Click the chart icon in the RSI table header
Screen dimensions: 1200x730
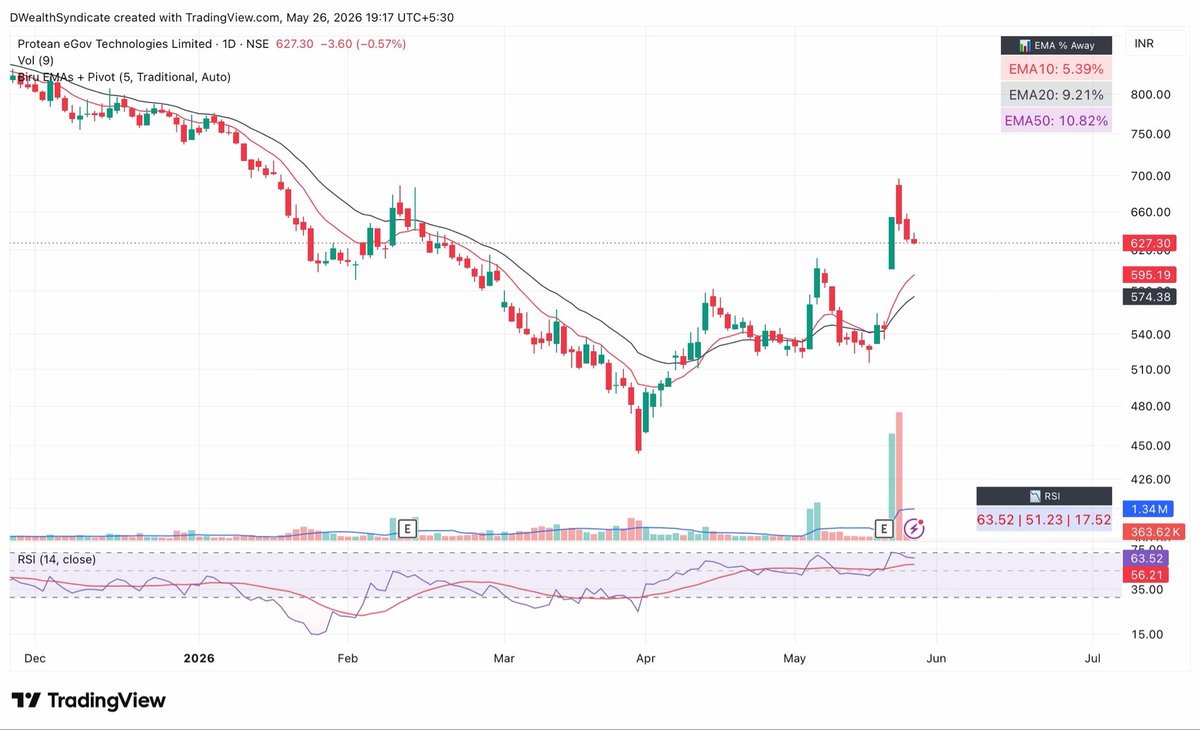point(1033,496)
